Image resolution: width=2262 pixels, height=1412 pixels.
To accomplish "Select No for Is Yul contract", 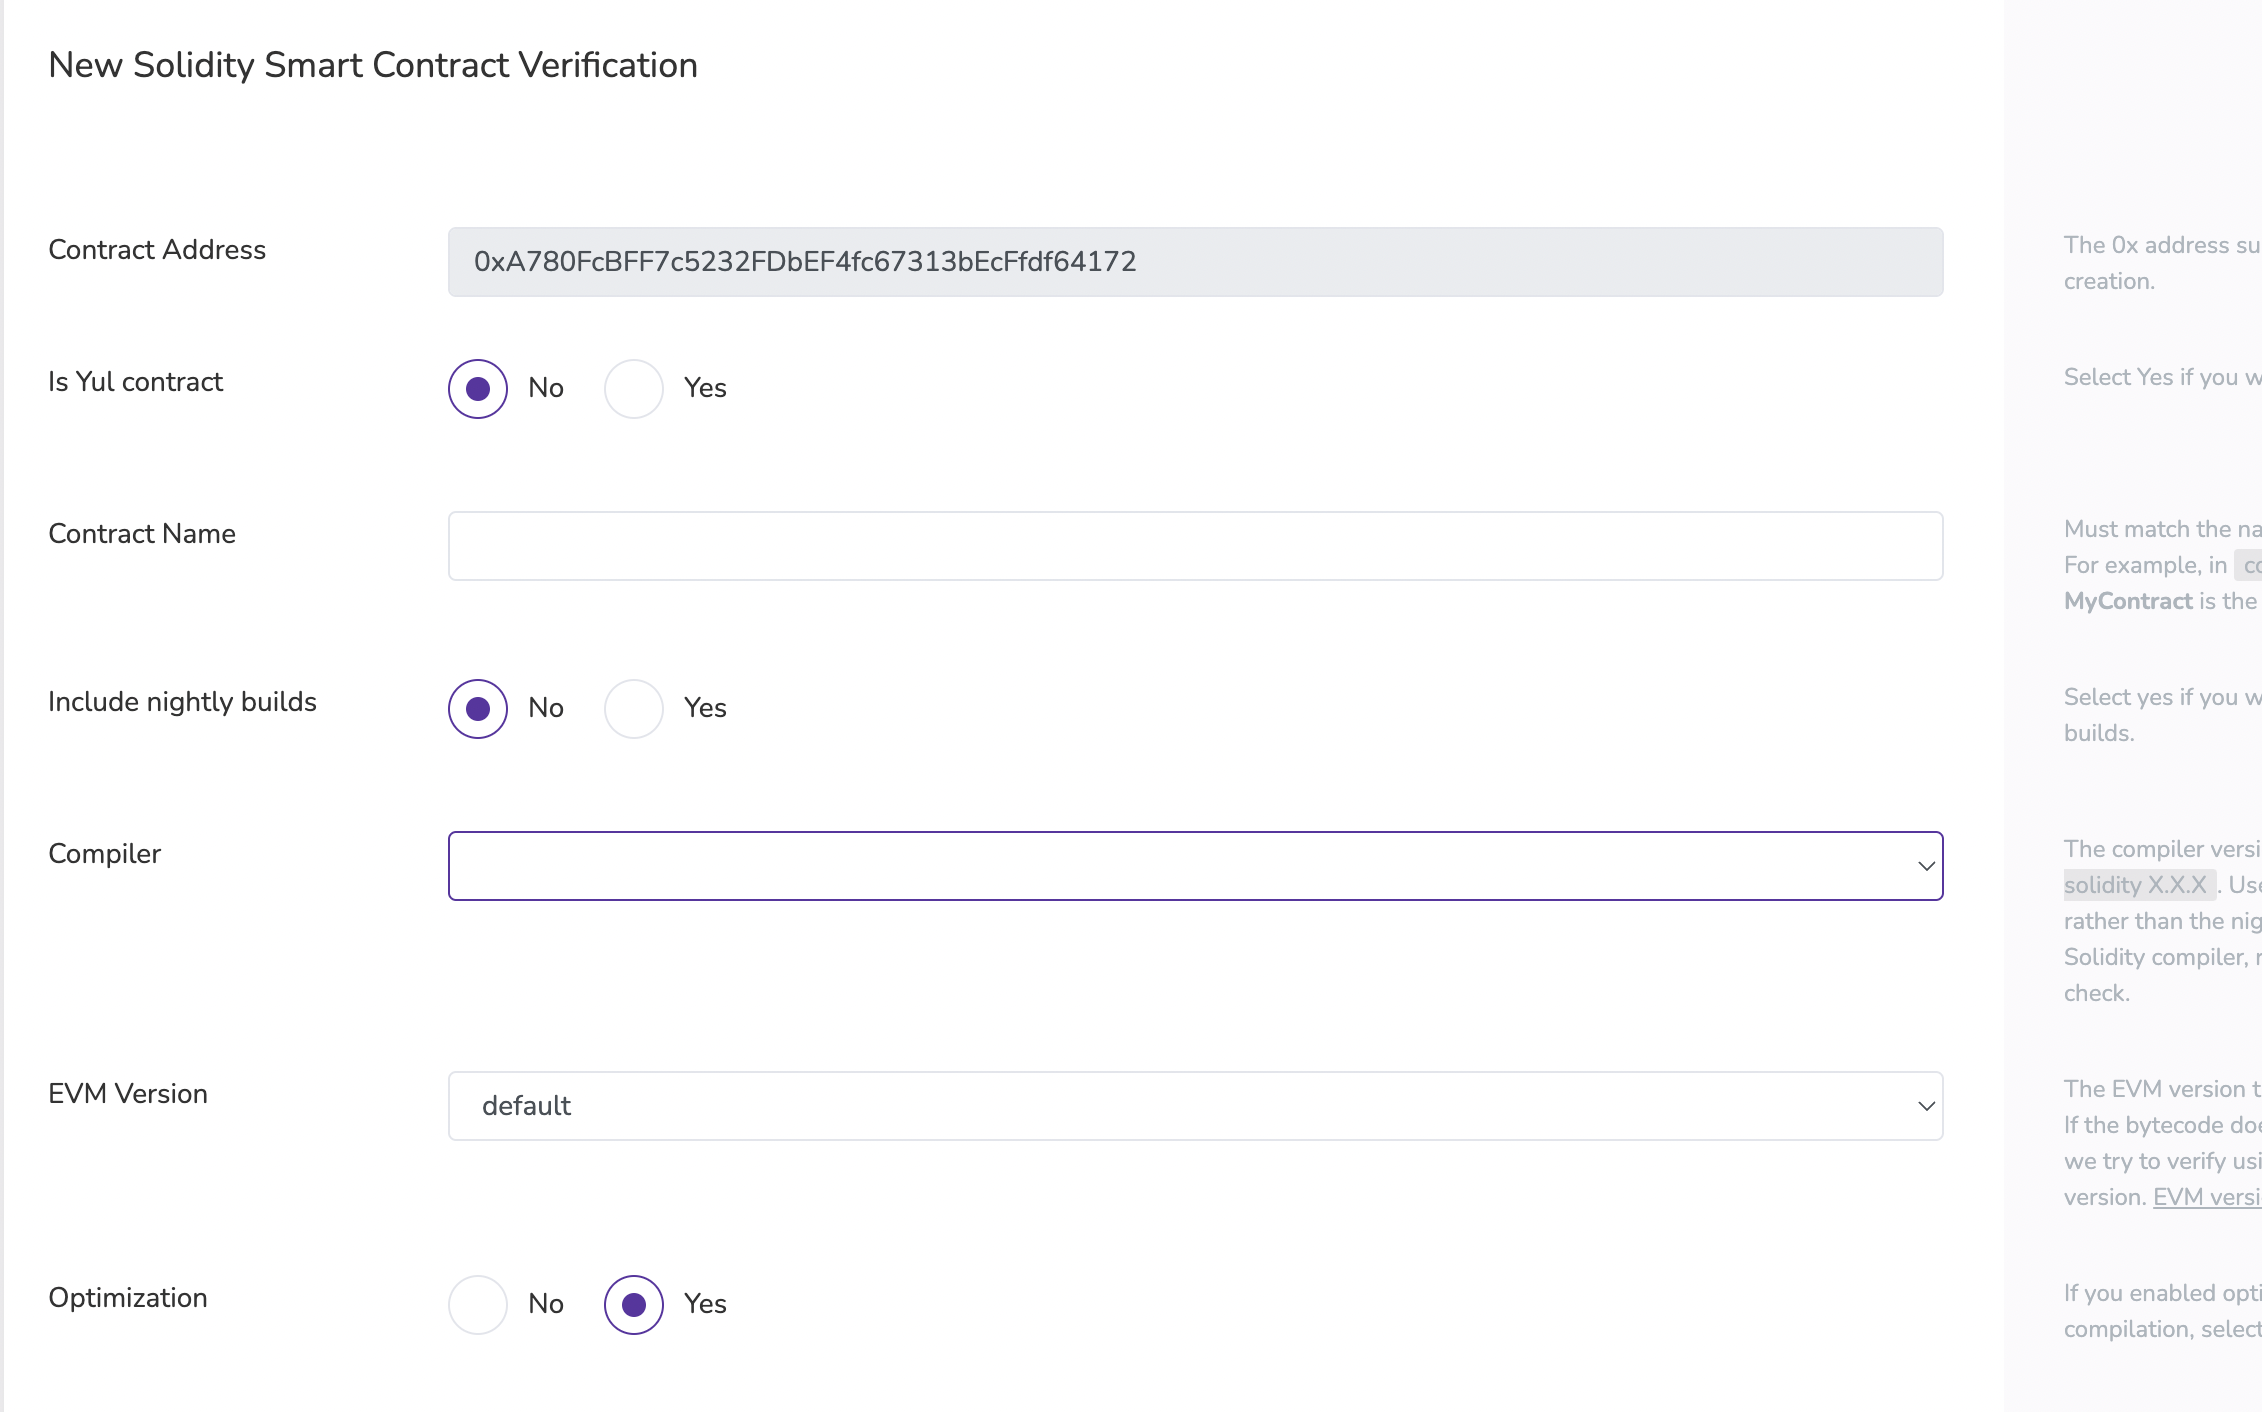I will click(x=478, y=389).
